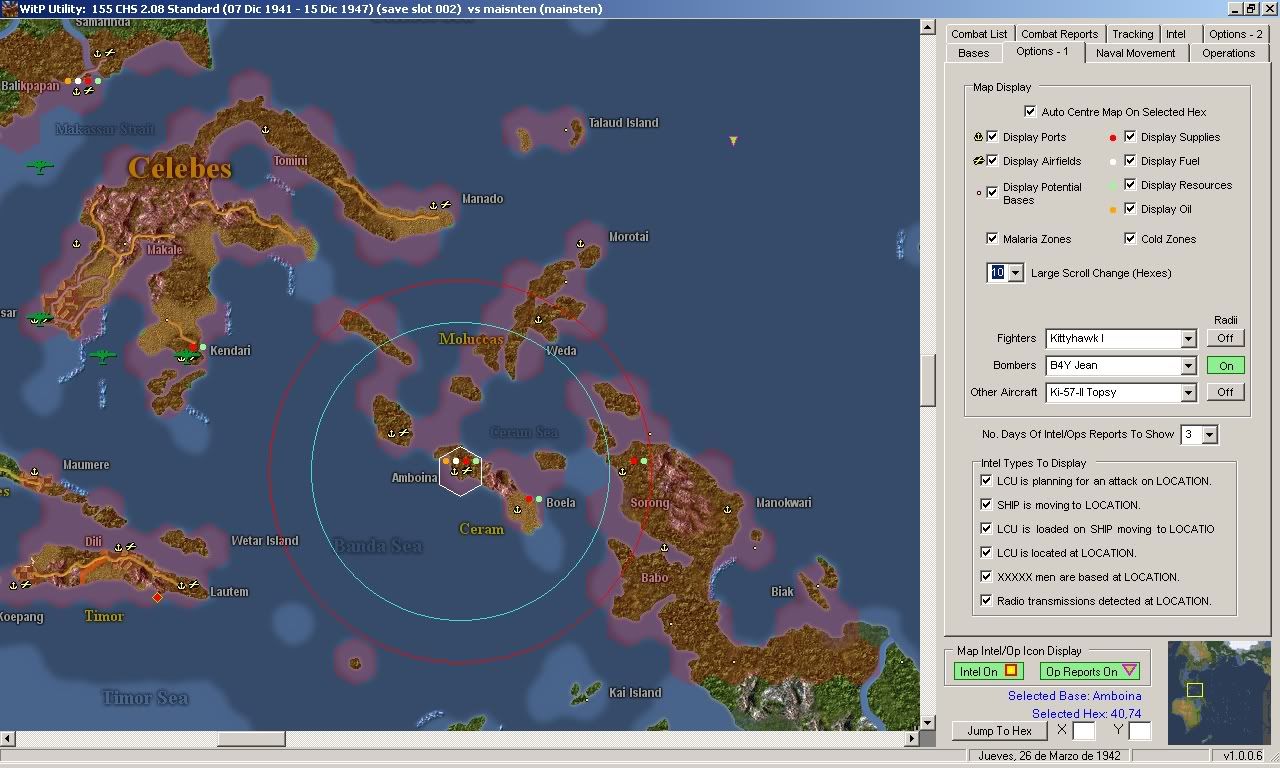Viewport: 1280px width, 768px height.
Task: Switch to the Options - 2 tab
Action: [1235, 34]
